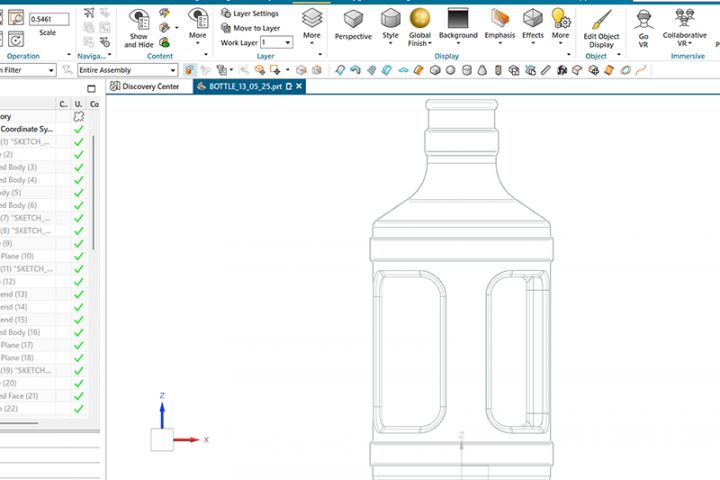This screenshot has height=480, width=720.
Task: Click Edit Object Display brush
Action: [601, 28]
